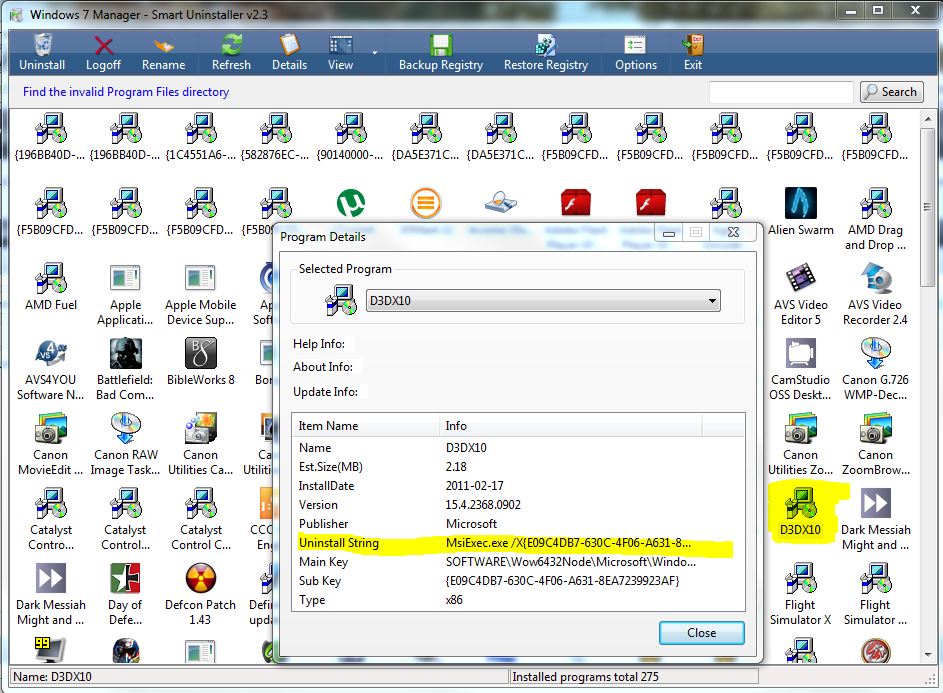Click the Restore Registry toolbar icon
This screenshot has width=943, height=693.
point(545,45)
